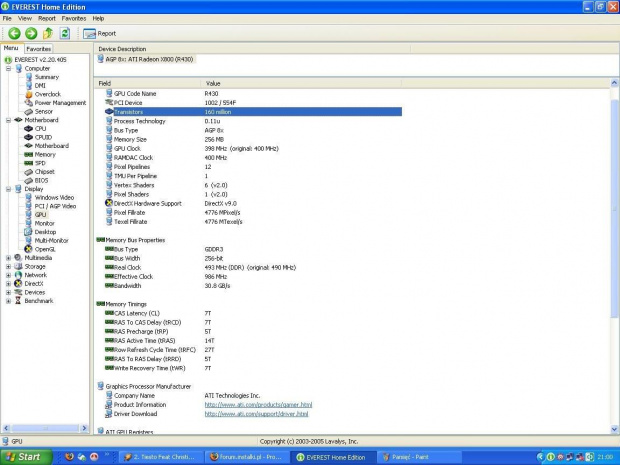620x465 pixels.
Task: Collapse the Motherboard tree node
Action: pos(8,120)
